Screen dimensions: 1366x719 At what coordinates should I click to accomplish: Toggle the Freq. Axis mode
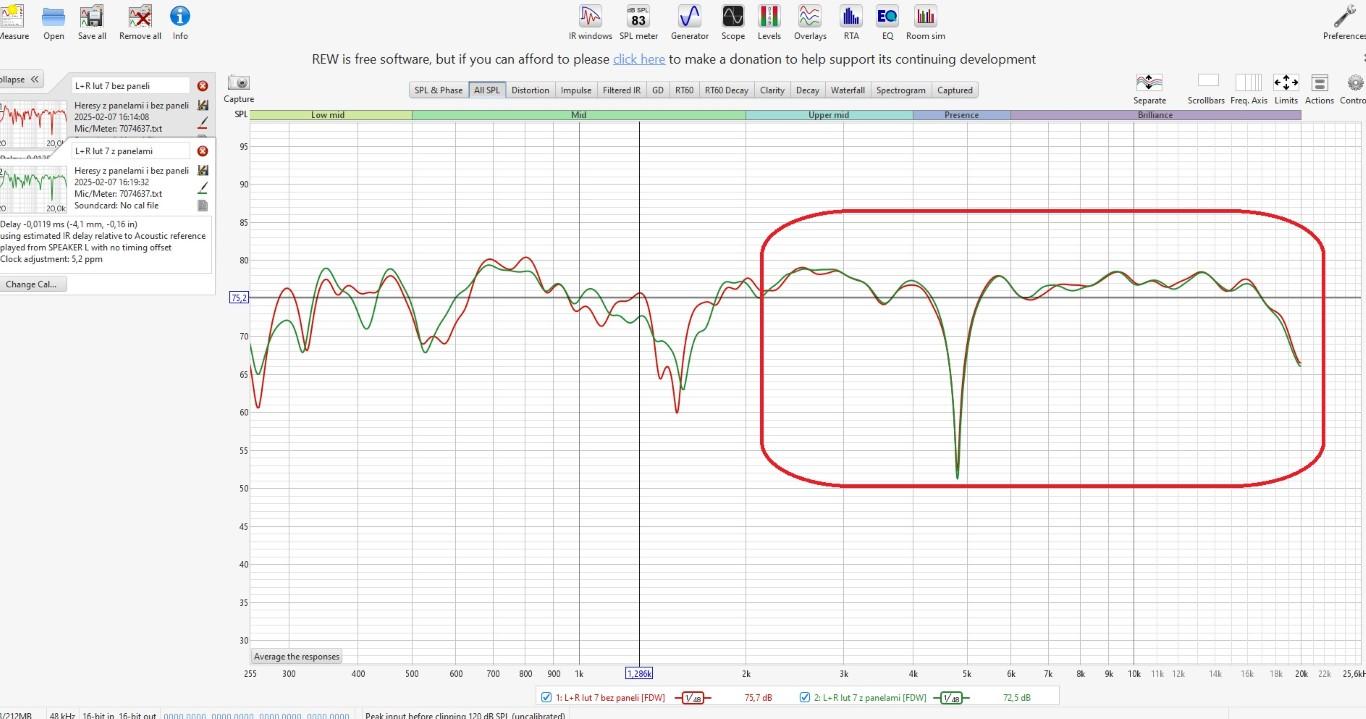coord(1248,82)
